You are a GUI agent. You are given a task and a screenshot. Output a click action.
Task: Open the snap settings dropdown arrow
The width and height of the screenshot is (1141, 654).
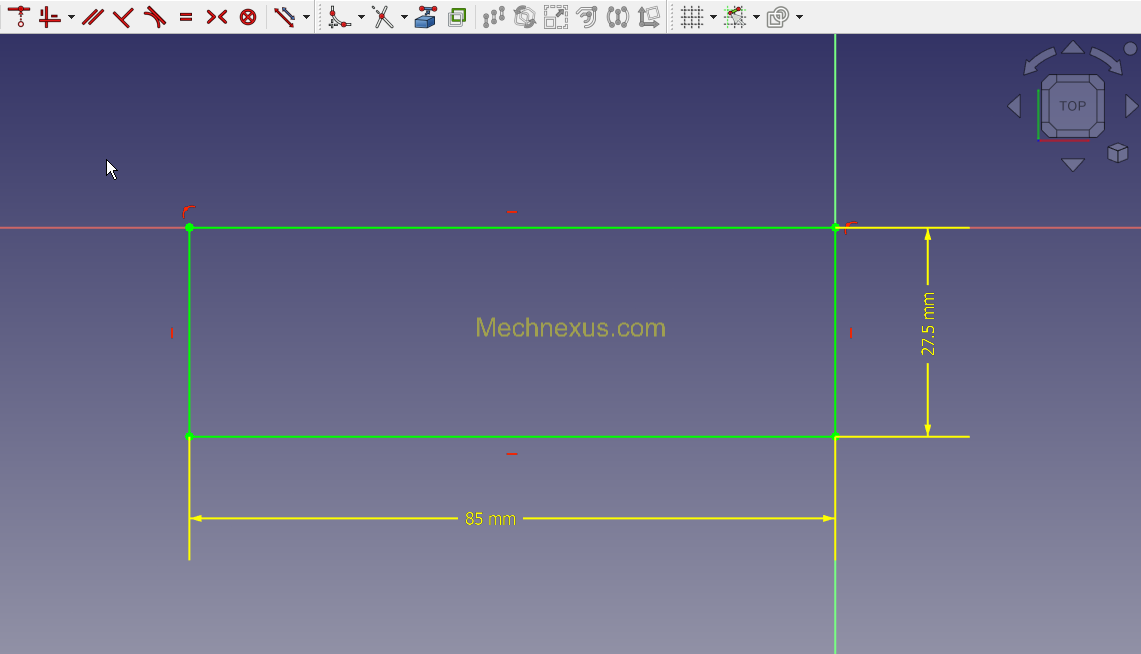coord(756,17)
